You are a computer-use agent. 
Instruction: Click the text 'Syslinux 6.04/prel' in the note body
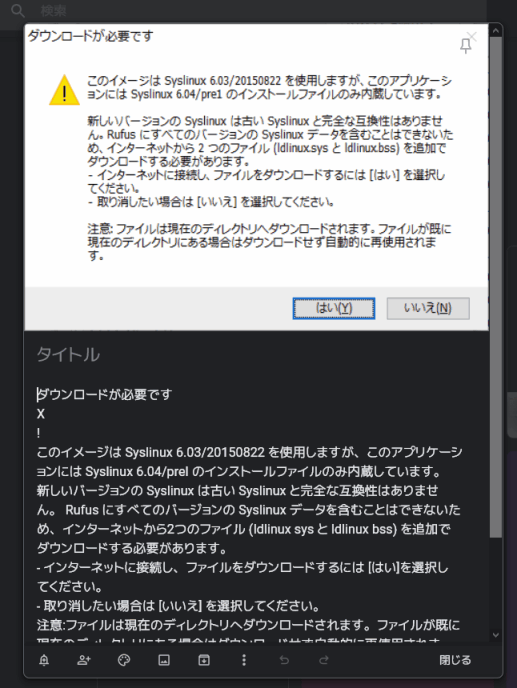point(137,472)
